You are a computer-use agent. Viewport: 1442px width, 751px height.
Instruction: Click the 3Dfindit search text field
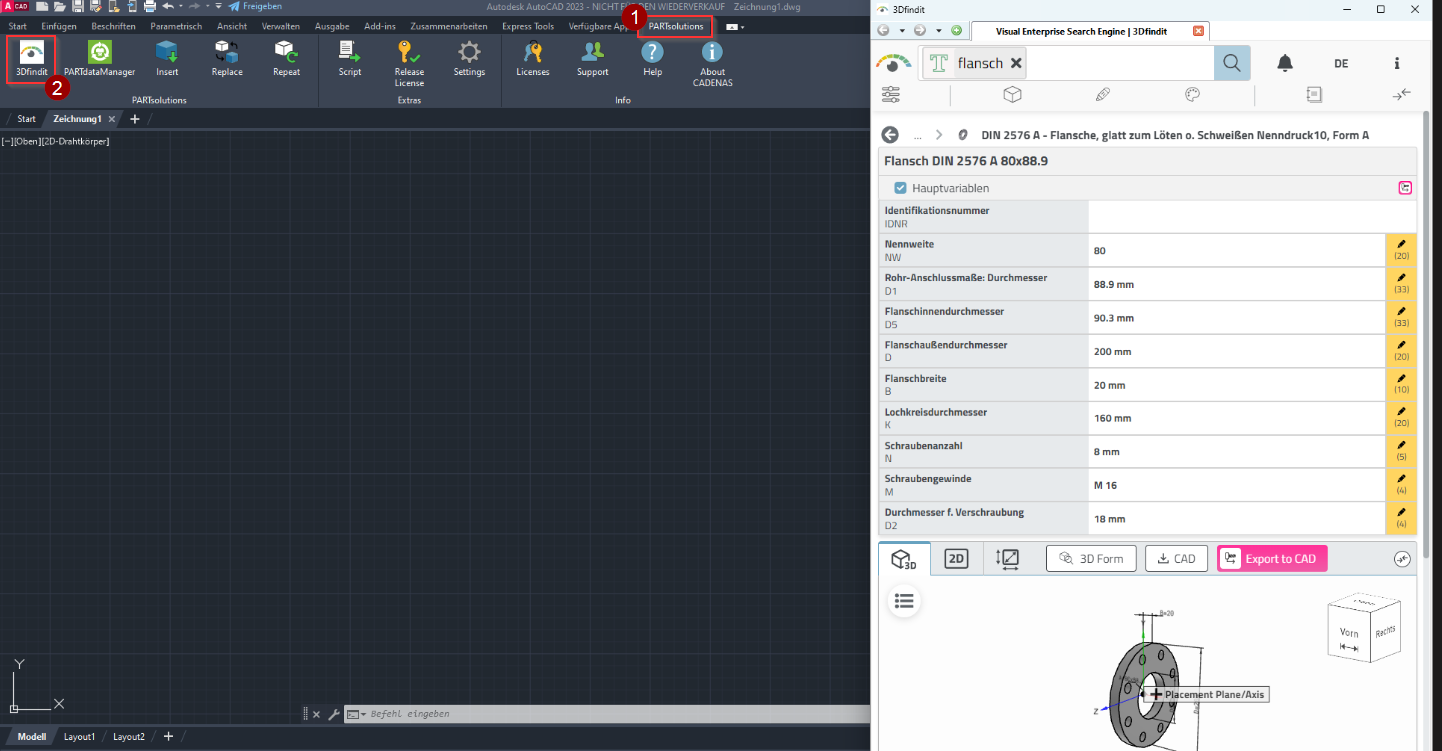click(x=1120, y=63)
